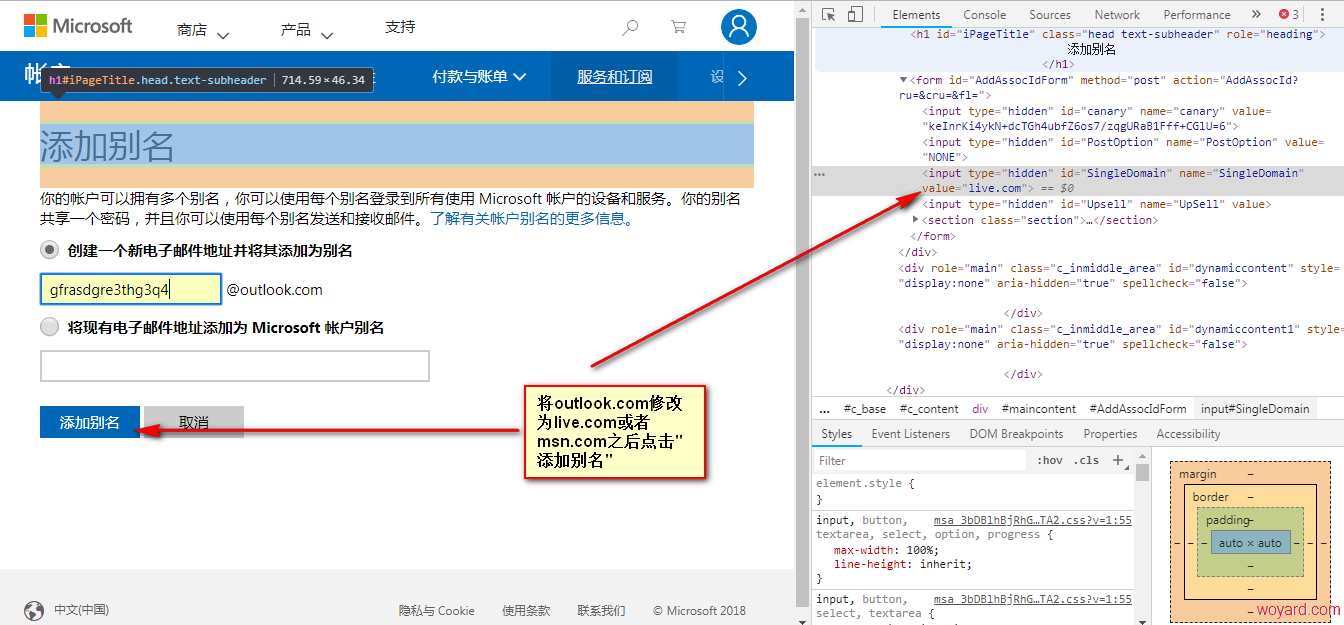Open the site search magnifier icon

point(630,28)
